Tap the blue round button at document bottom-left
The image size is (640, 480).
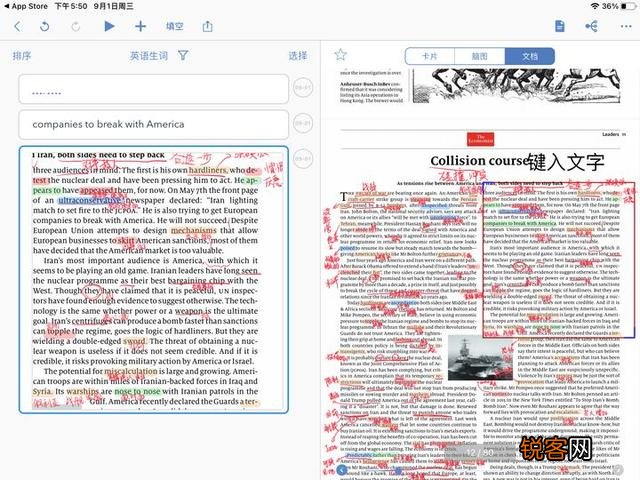[x=342, y=470]
